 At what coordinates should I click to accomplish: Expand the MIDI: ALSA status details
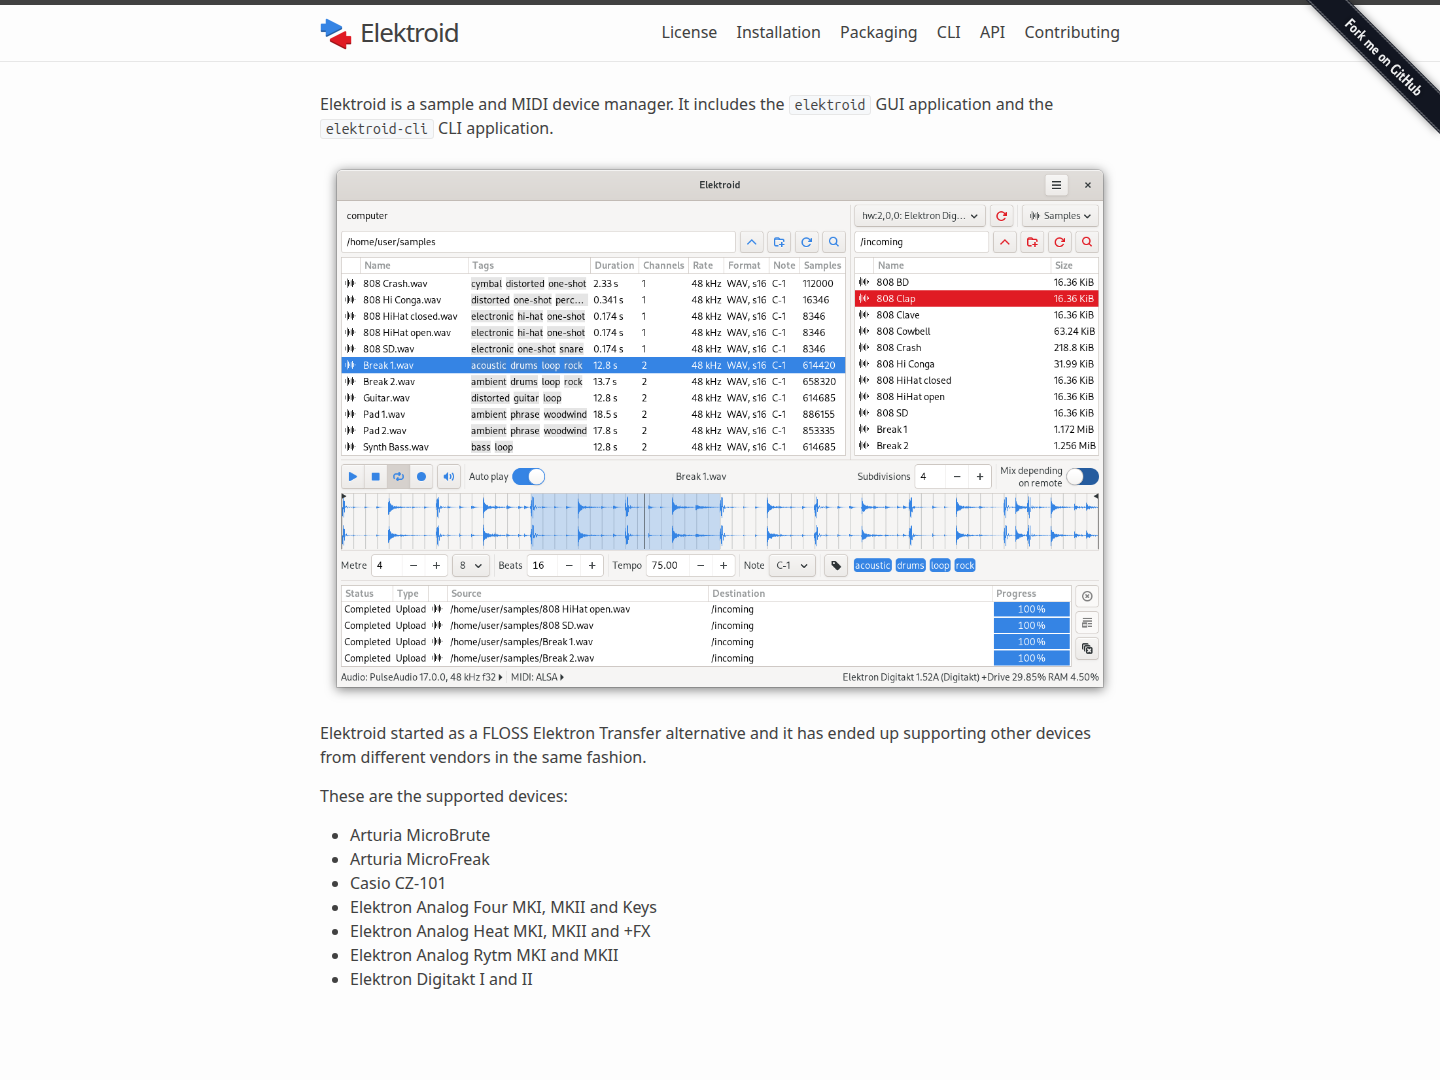pos(538,678)
